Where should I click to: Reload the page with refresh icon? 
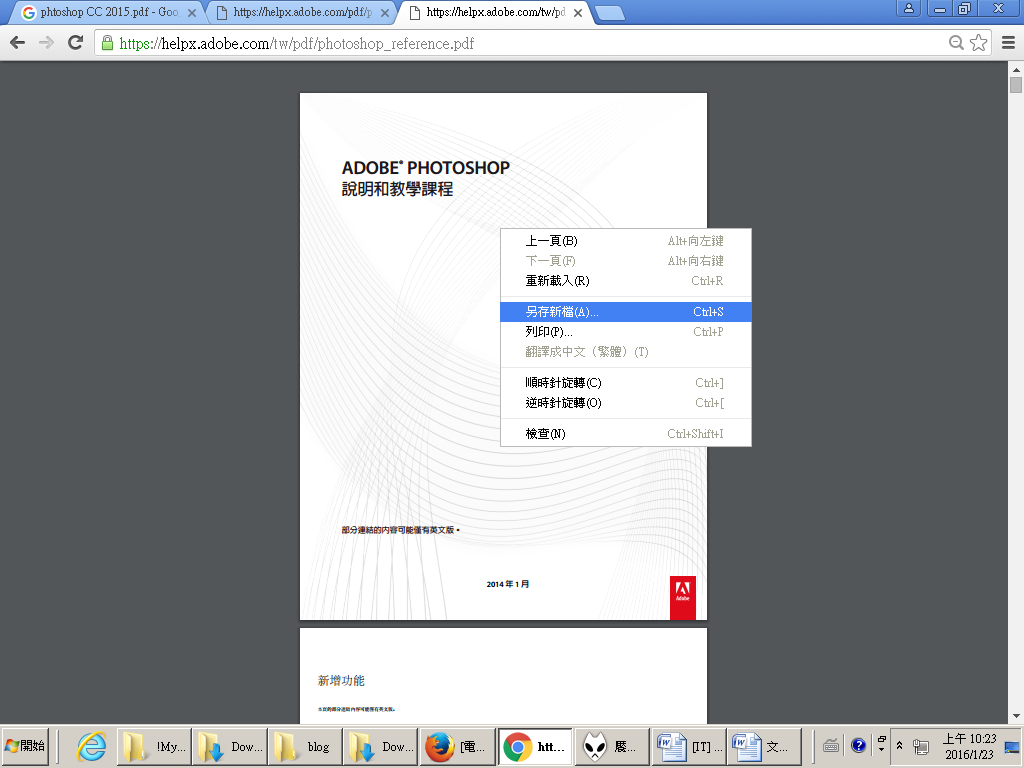point(76,43)
